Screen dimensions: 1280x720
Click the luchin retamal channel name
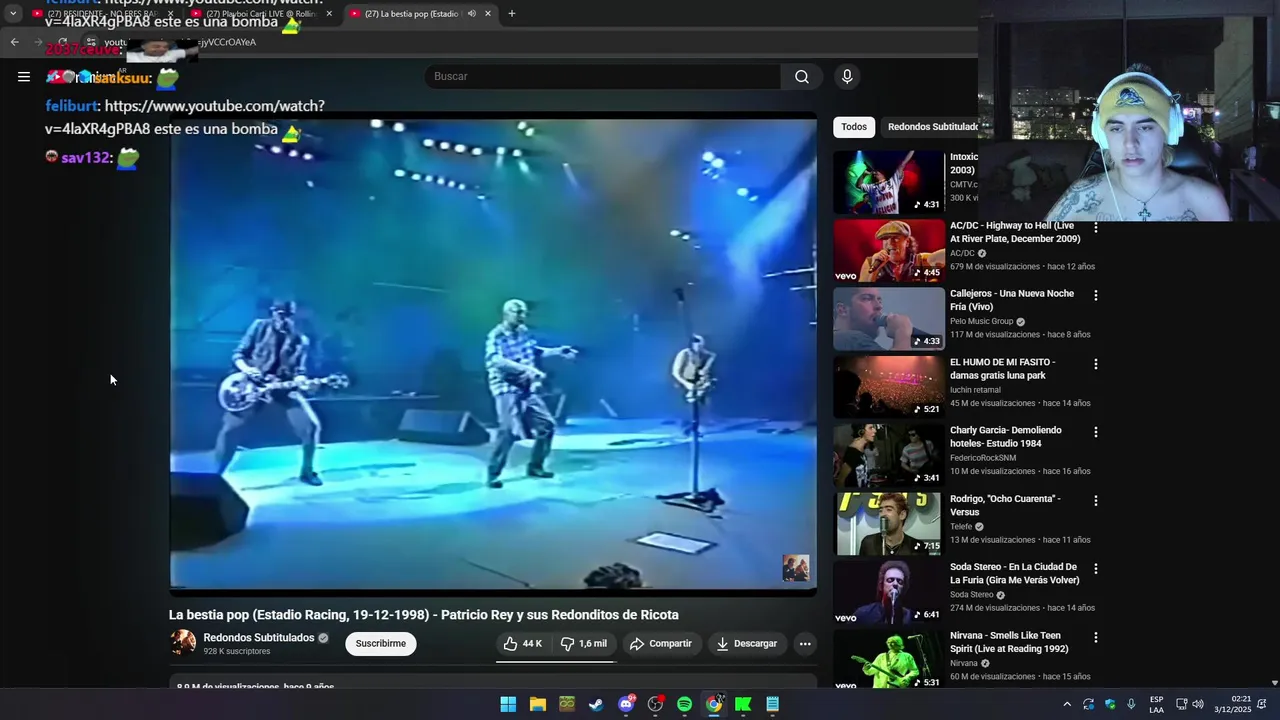975,390
